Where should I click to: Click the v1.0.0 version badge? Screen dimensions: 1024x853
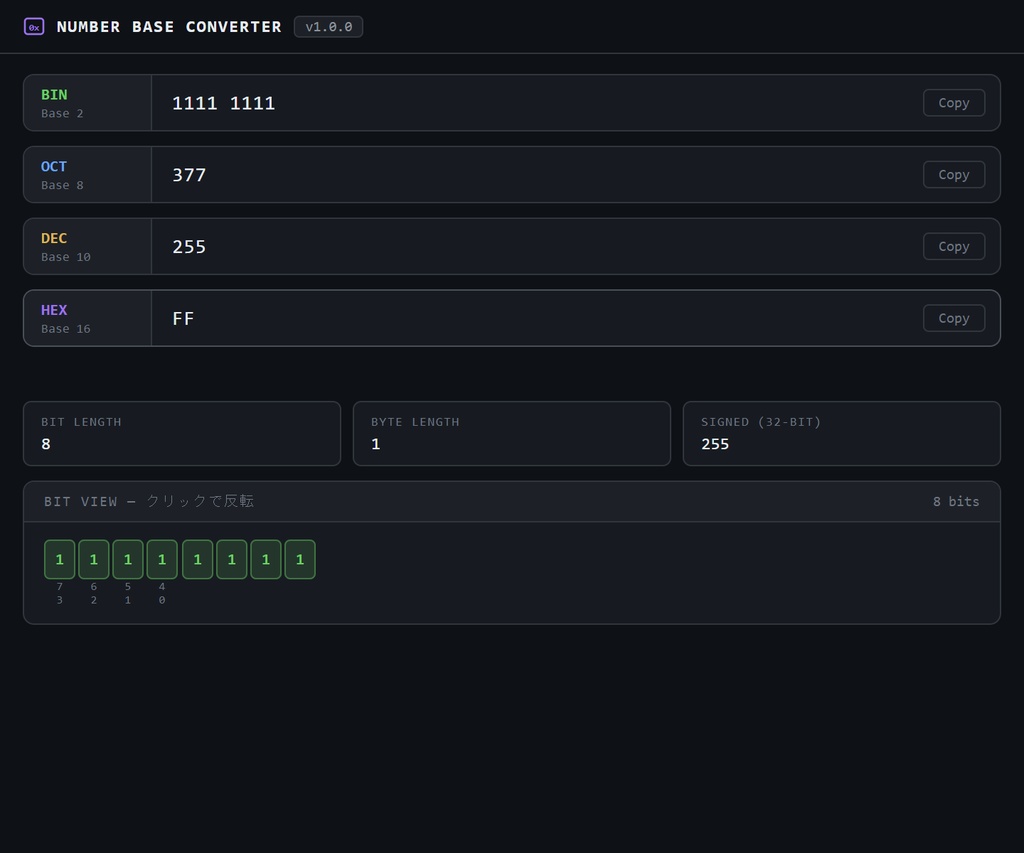tap(328, 27)
